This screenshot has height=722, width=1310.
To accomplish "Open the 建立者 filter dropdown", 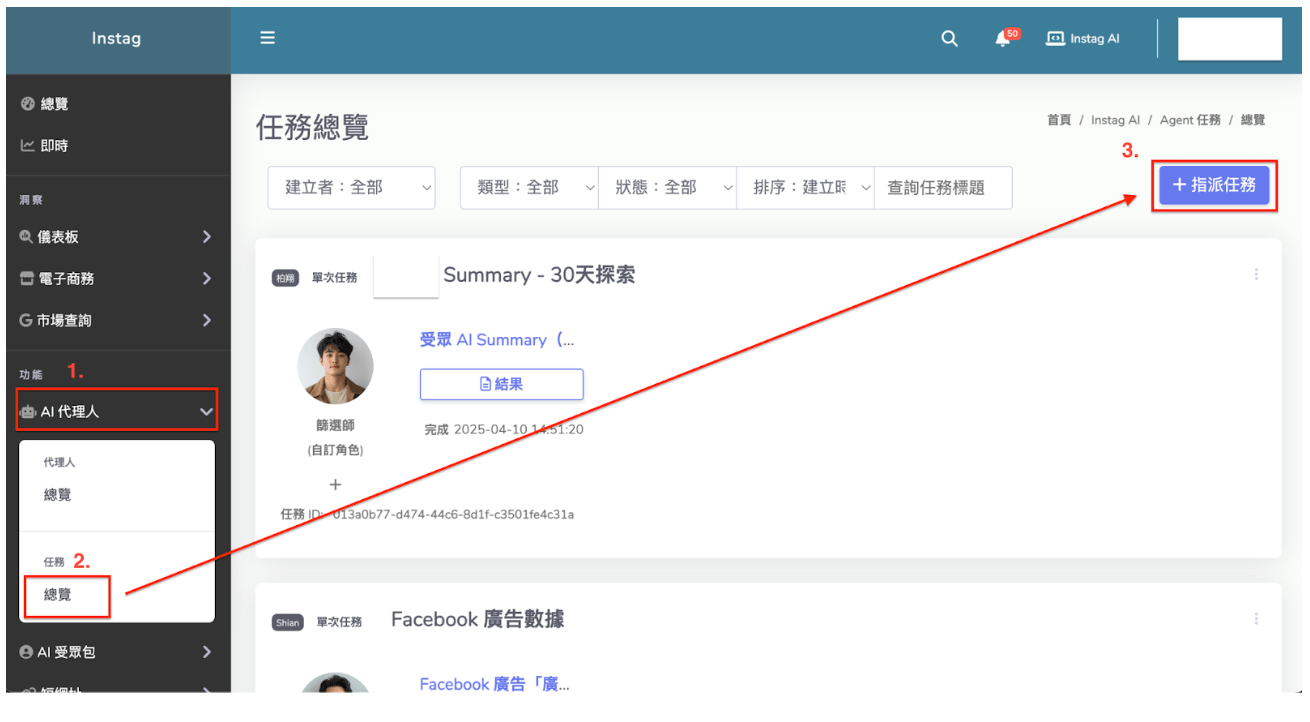I will click(x=351, y=188).
